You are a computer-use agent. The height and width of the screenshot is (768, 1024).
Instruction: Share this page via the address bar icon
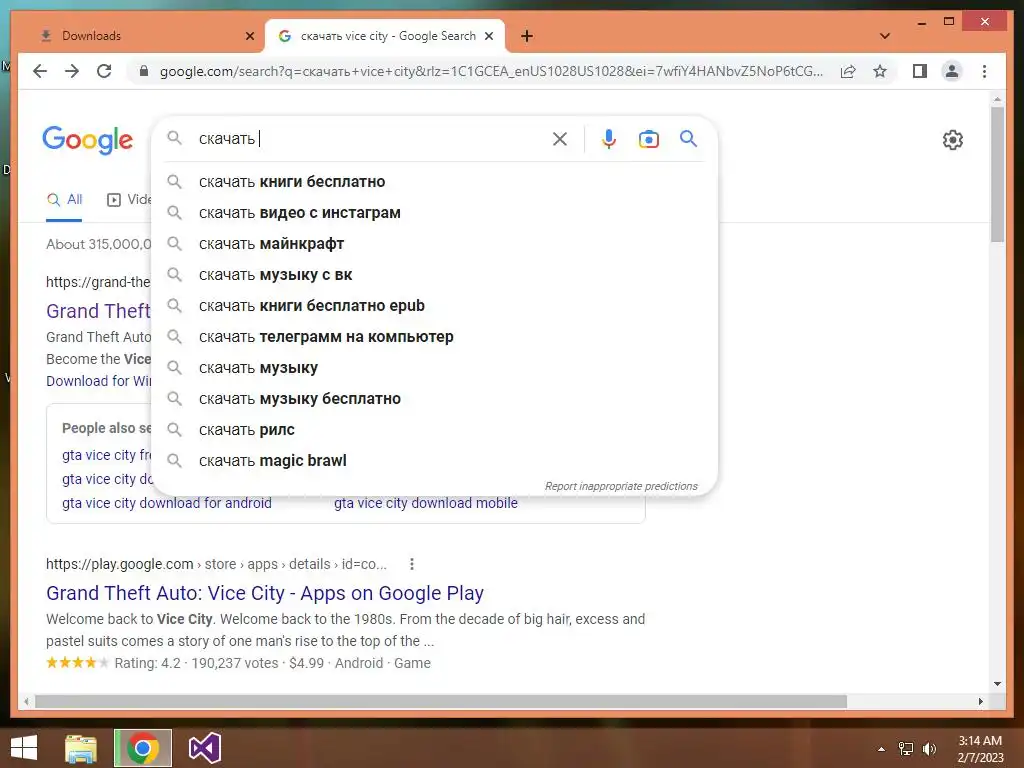848,71
